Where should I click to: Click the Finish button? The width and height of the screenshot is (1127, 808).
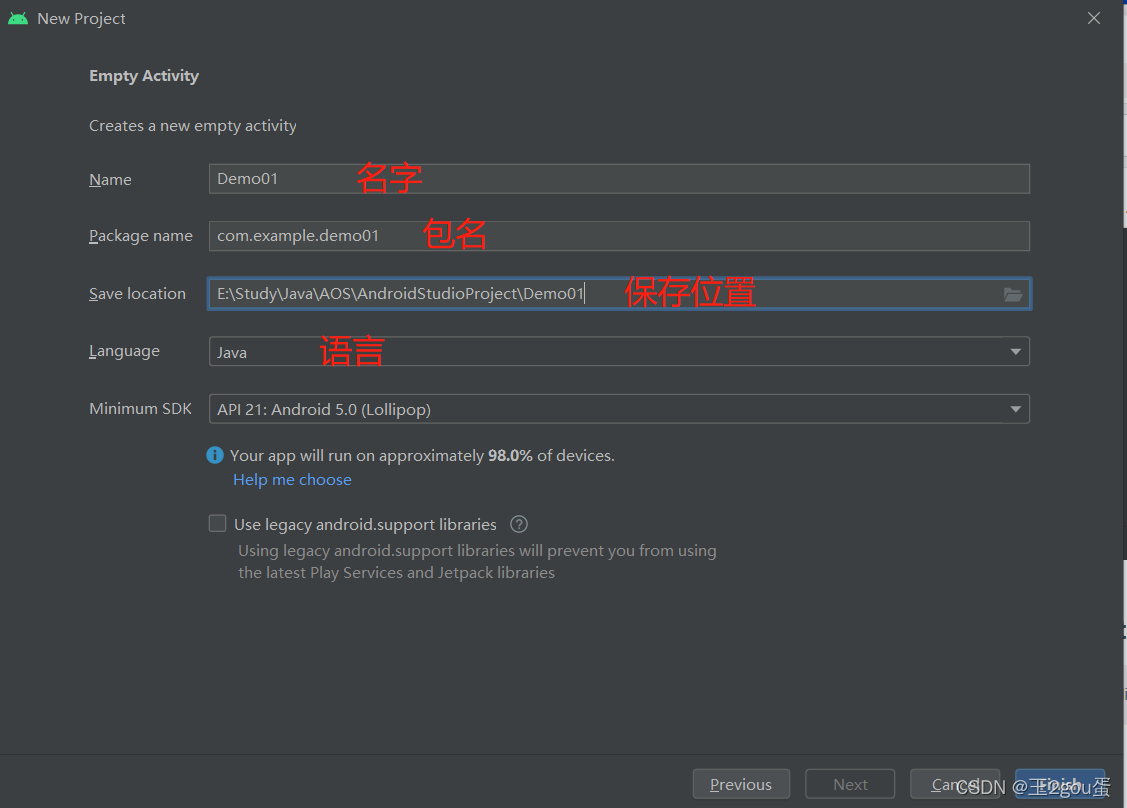pyautogui.click(x=1060, y=784)
